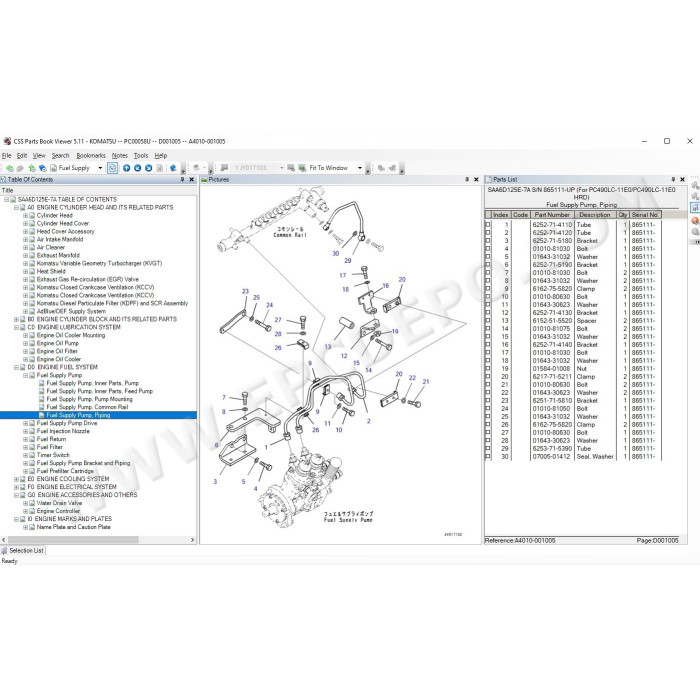Open the figure number JY017103 dropdown

282,168
